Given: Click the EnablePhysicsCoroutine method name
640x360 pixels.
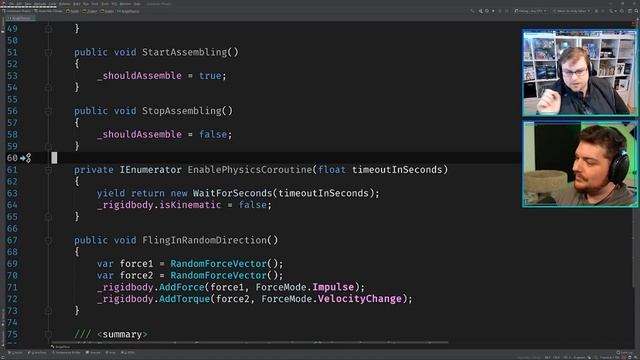Looking at the screenshot, I should coord(249,170).
